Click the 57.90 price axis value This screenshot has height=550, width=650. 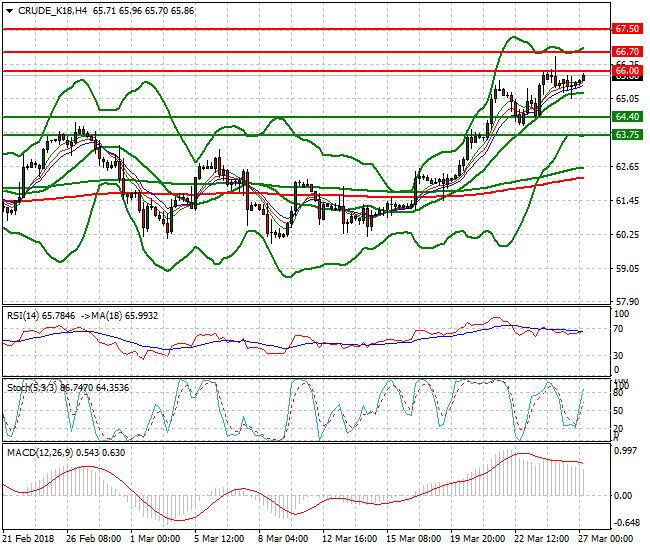coord(627,301)
